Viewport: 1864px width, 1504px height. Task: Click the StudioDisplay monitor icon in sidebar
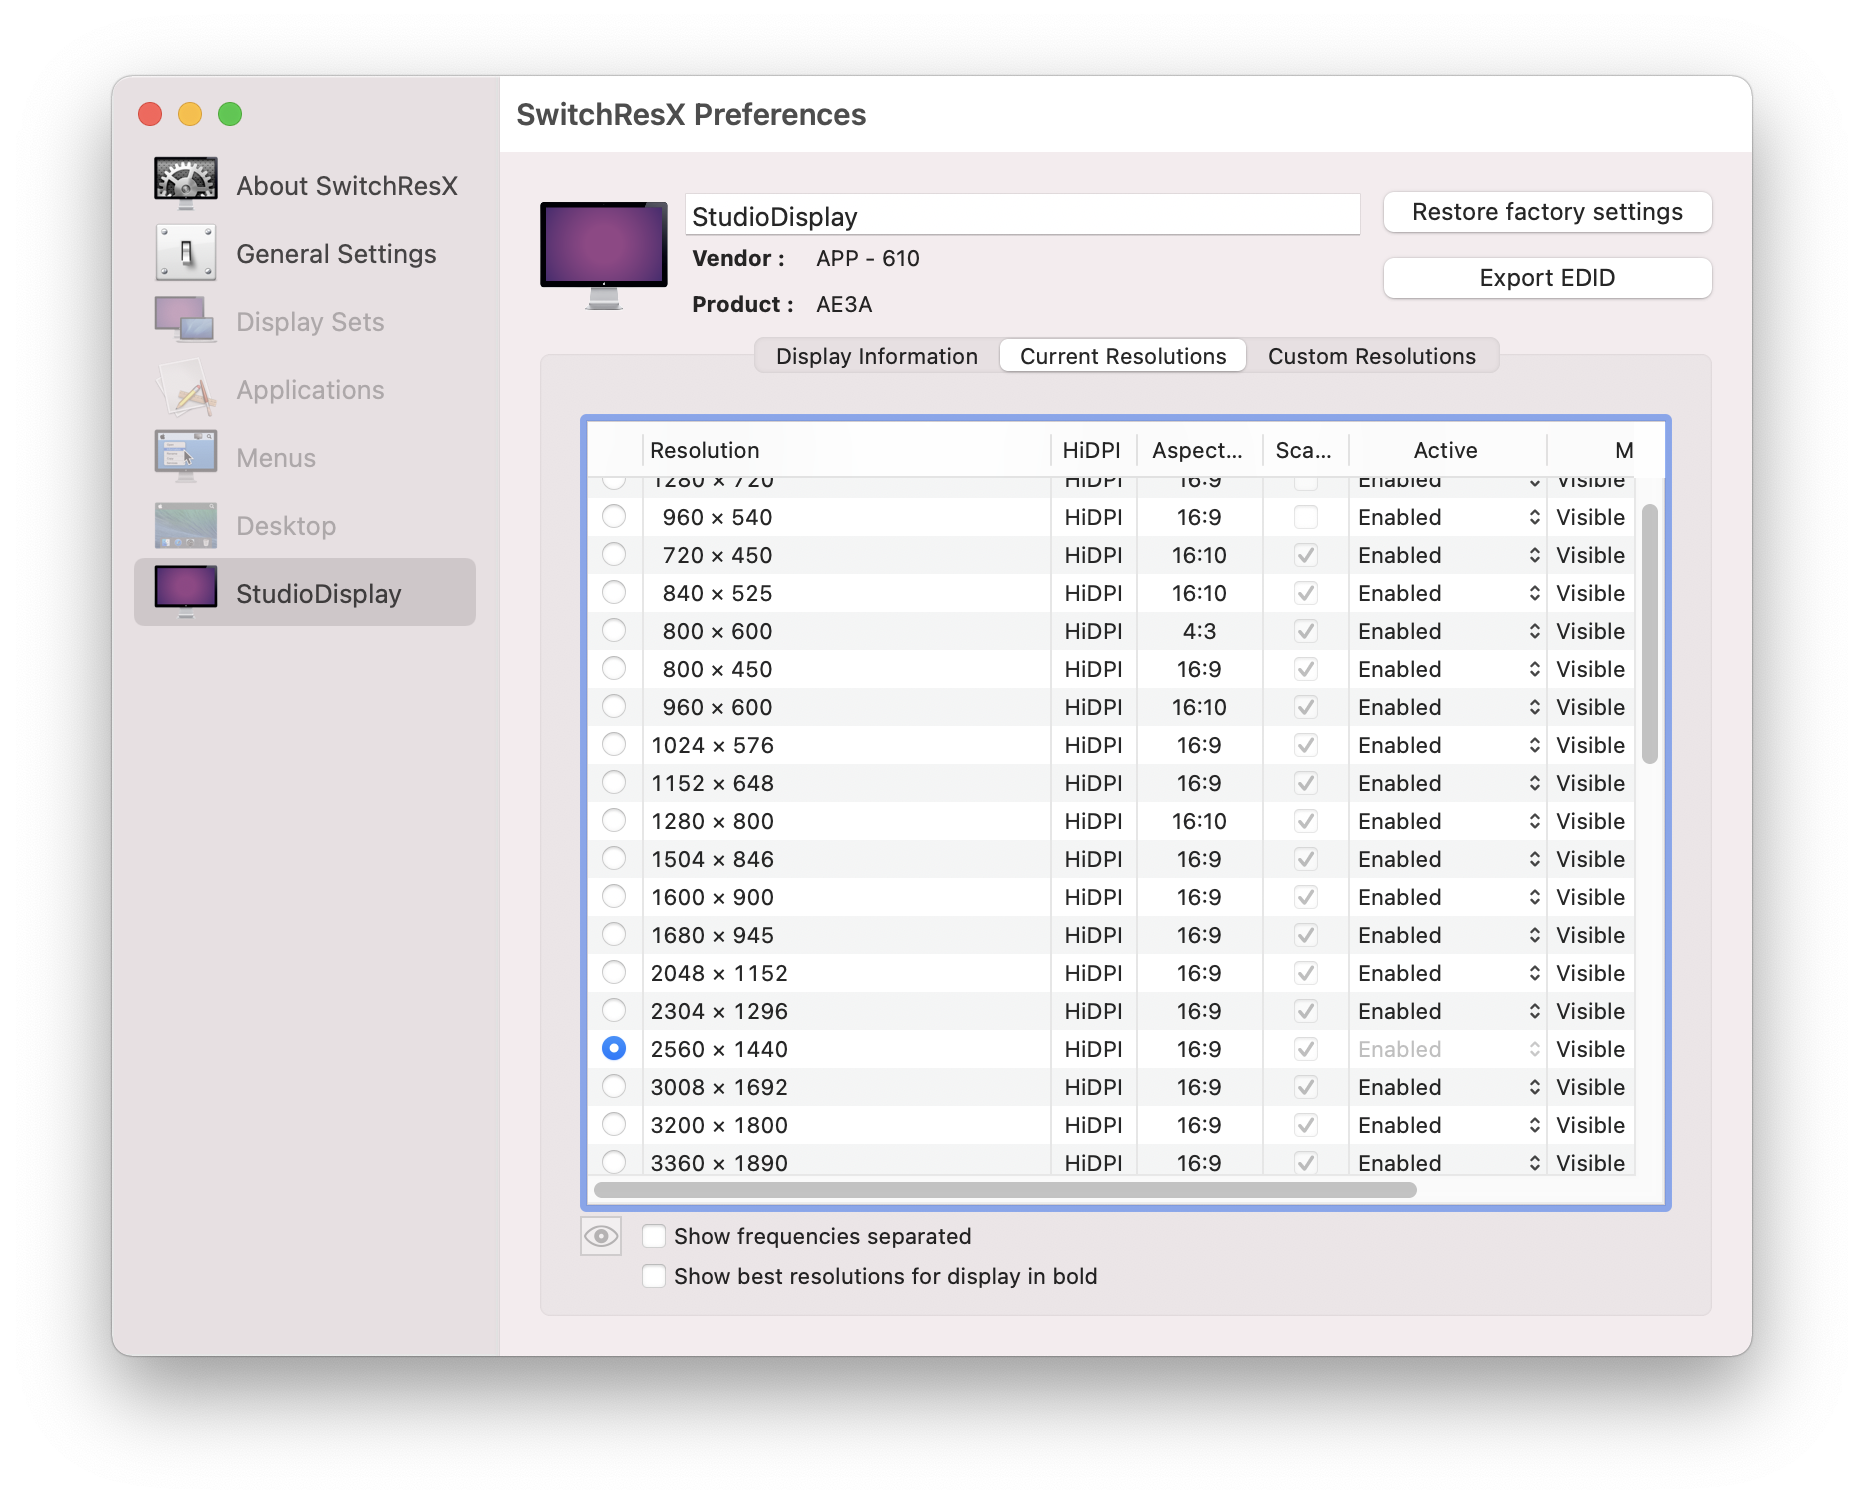pyautogui.click(x=186, y=592)
